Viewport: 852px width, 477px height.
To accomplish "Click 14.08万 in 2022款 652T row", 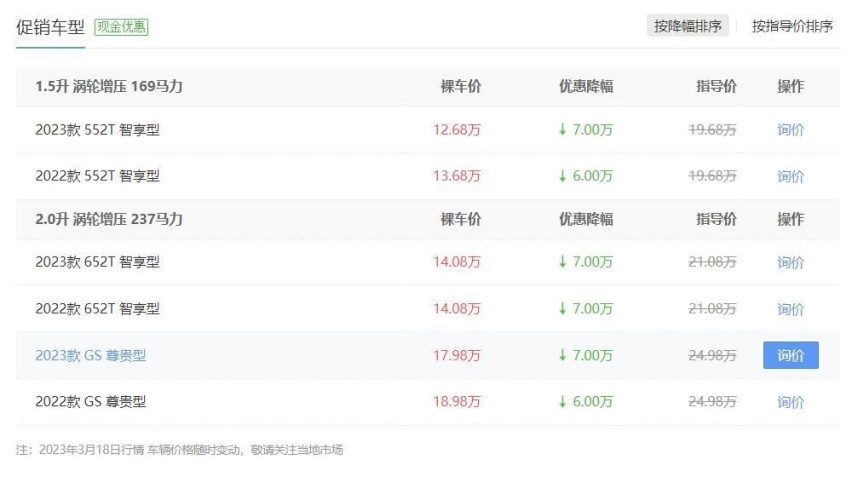I will click(456, 309).
